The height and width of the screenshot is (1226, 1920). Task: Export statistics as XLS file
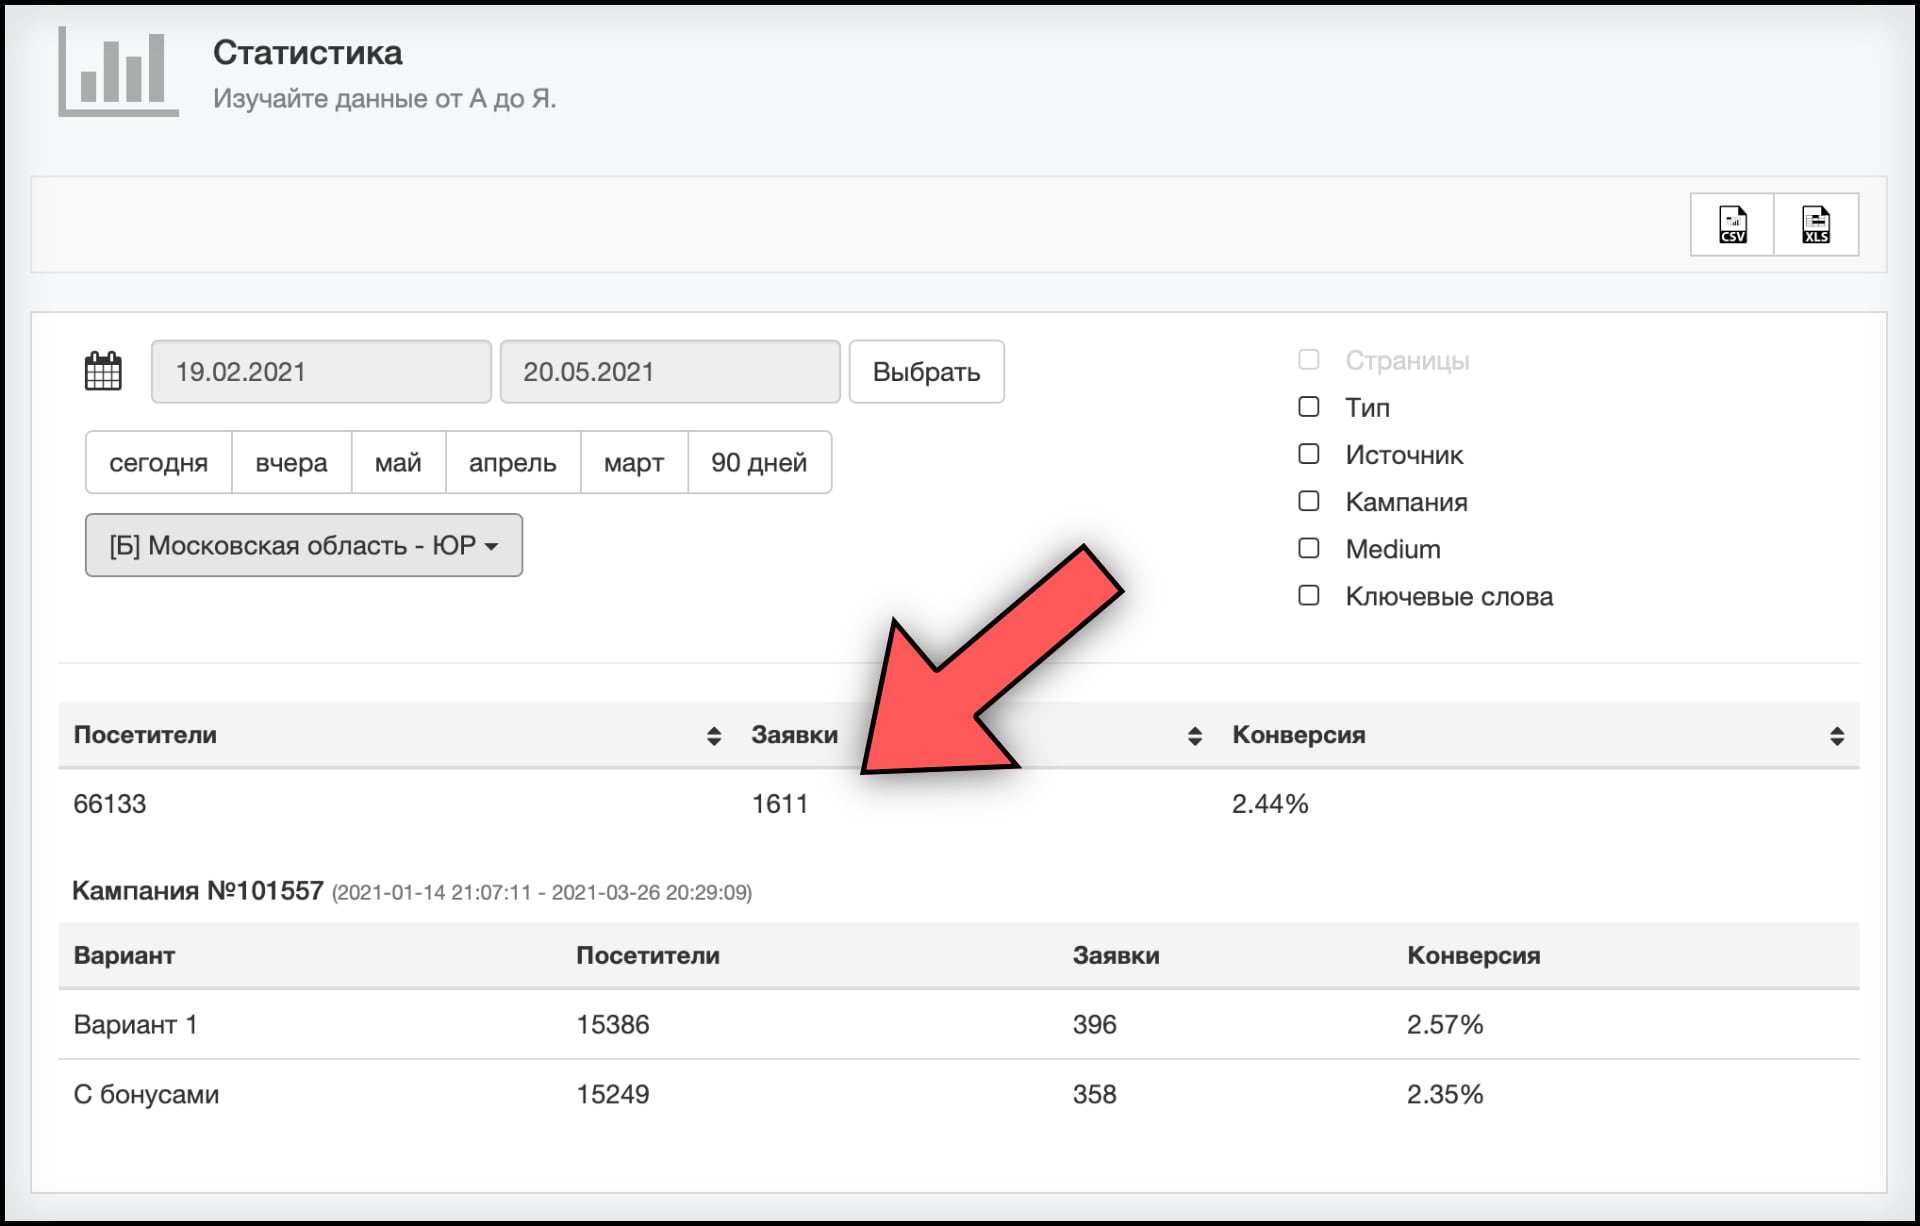[x=1816, y=224]
